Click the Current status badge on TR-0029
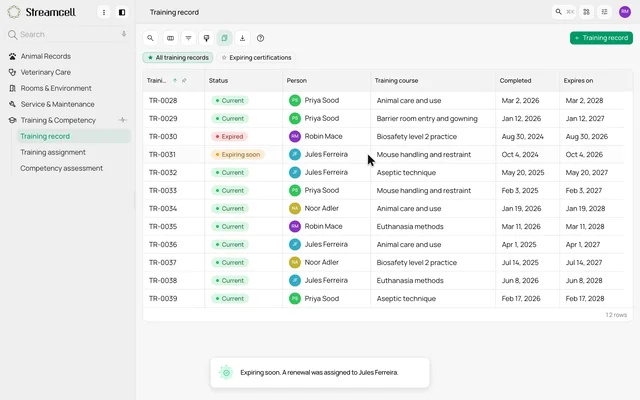Screen dimensions: 640x400 (230, 118)
